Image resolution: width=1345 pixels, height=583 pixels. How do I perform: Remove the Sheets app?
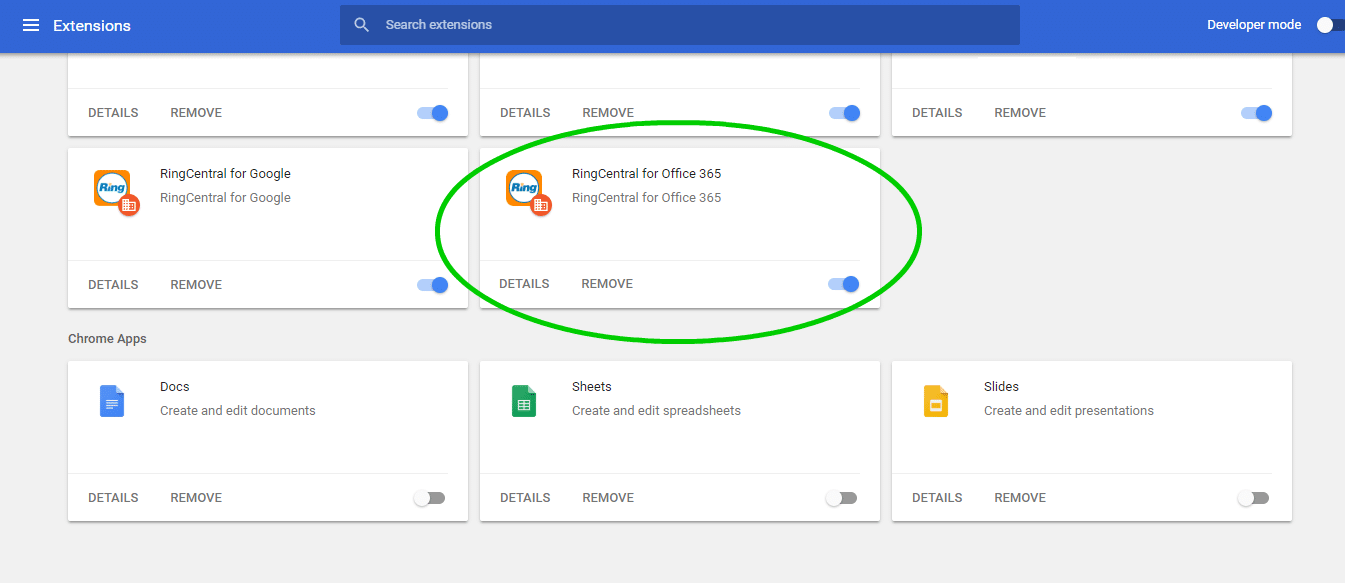click(x=608, y=498)
